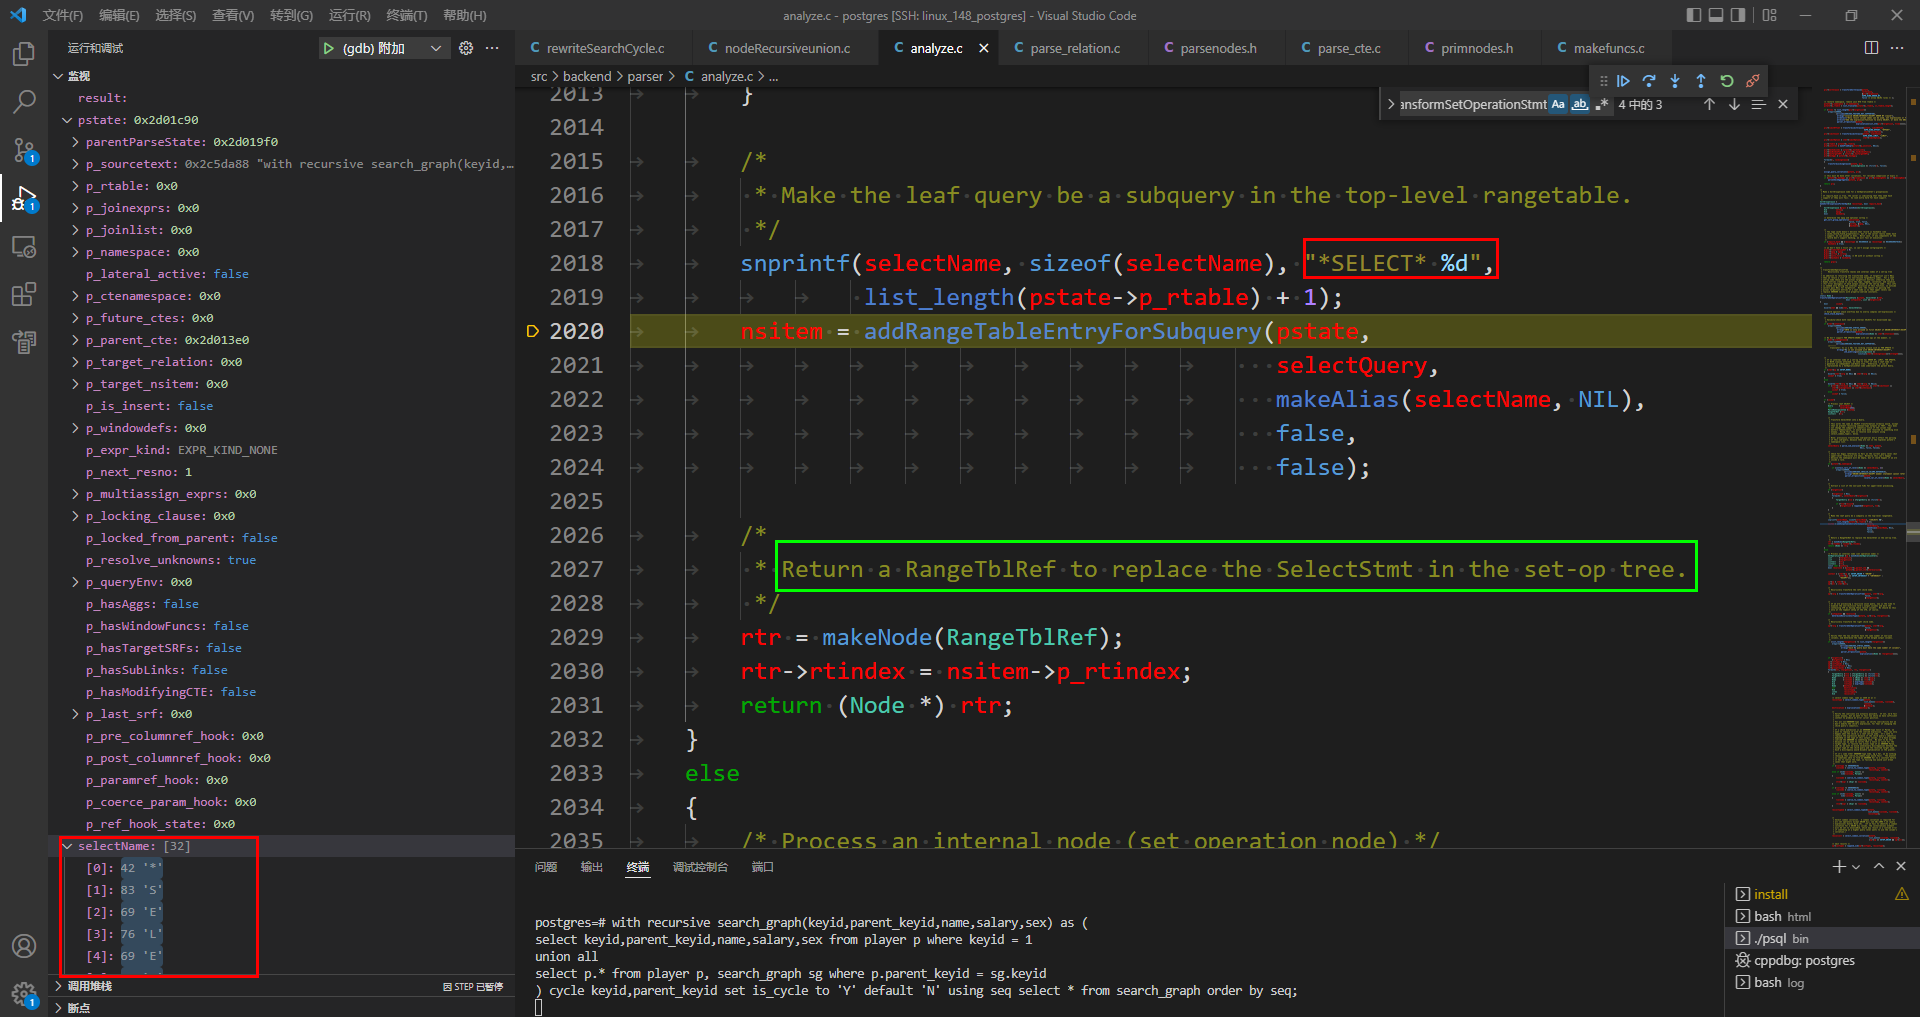Screen dimensions: 1920x1017
Task: Toggle secondary sidebar layout button
Action: pos(1738,15)
